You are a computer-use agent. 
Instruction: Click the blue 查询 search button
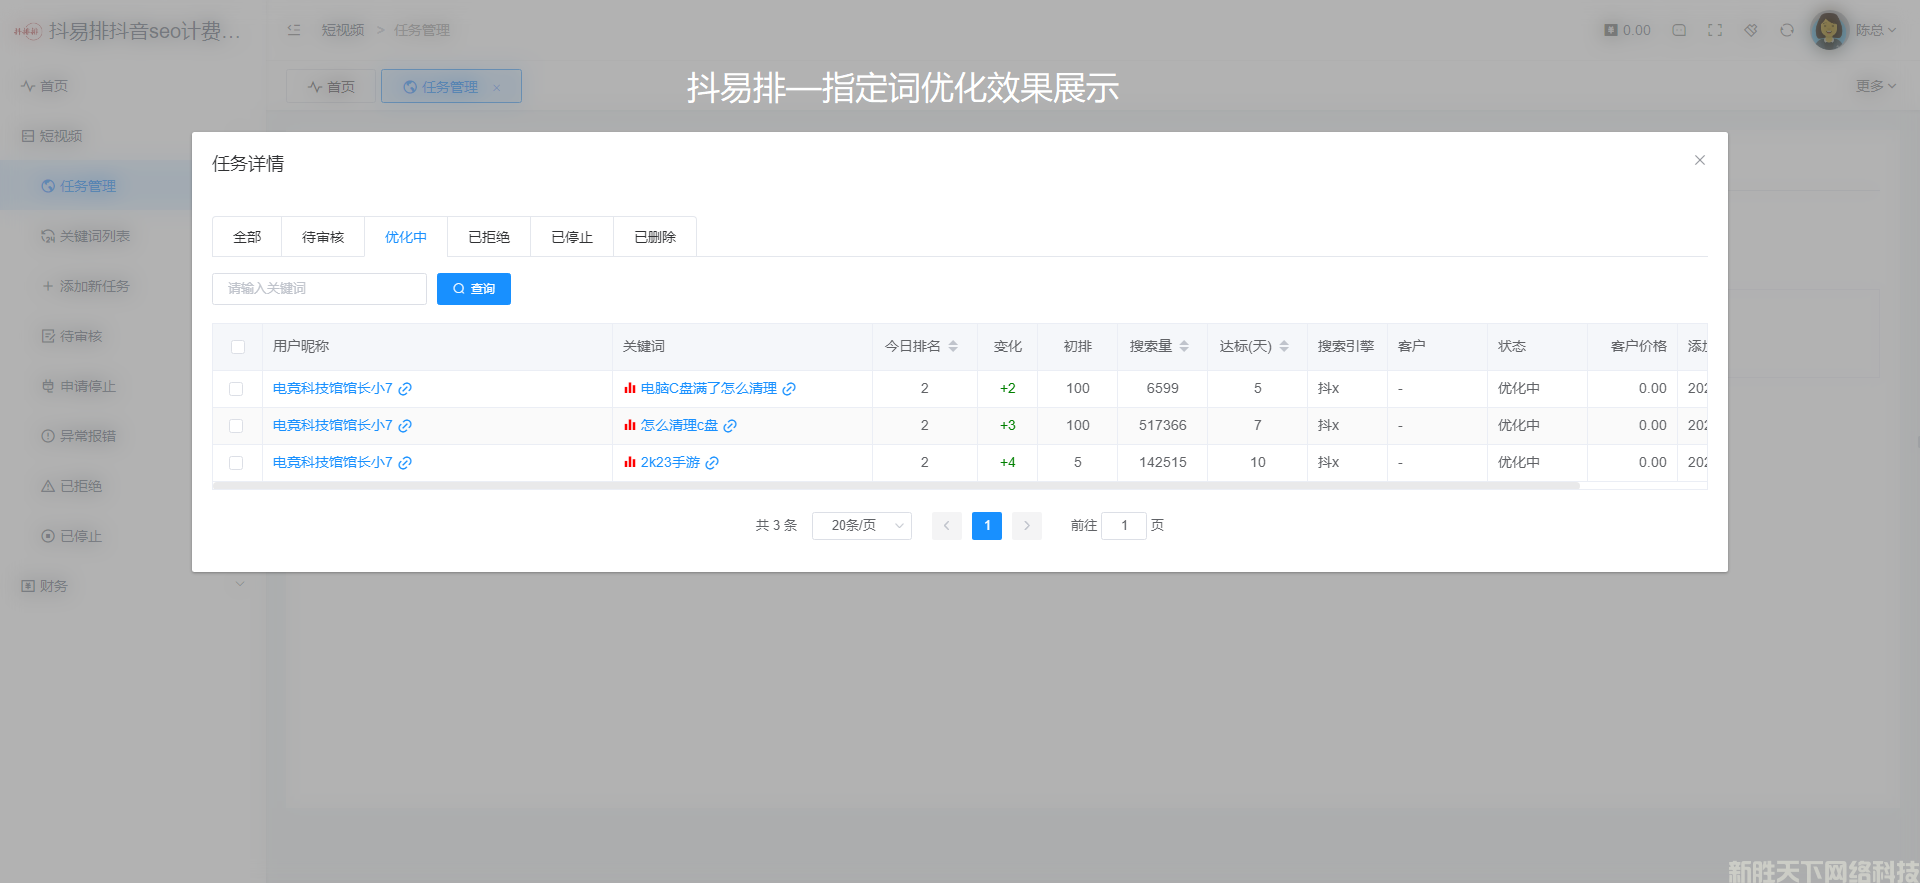pos(474,289)
